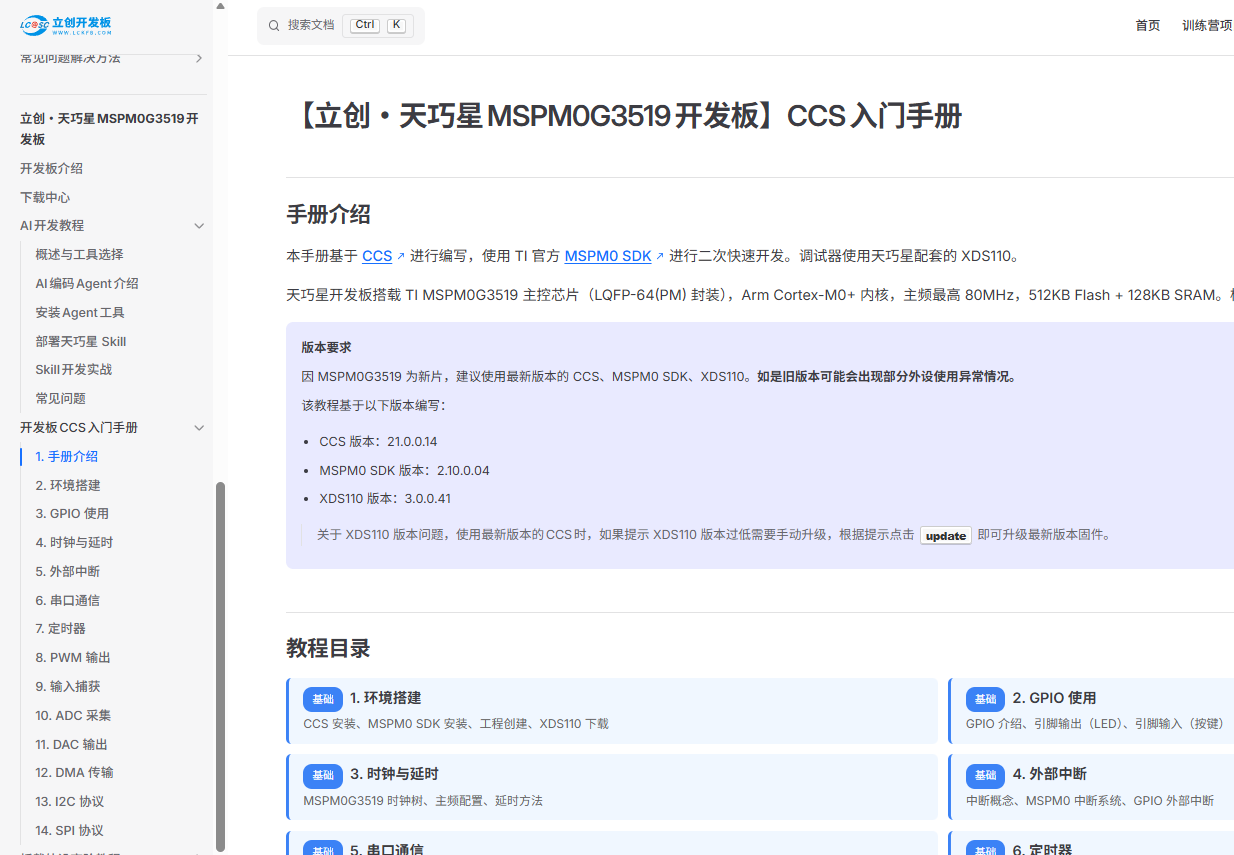Open AI编码Agent介绍 page

coord(87,284)
